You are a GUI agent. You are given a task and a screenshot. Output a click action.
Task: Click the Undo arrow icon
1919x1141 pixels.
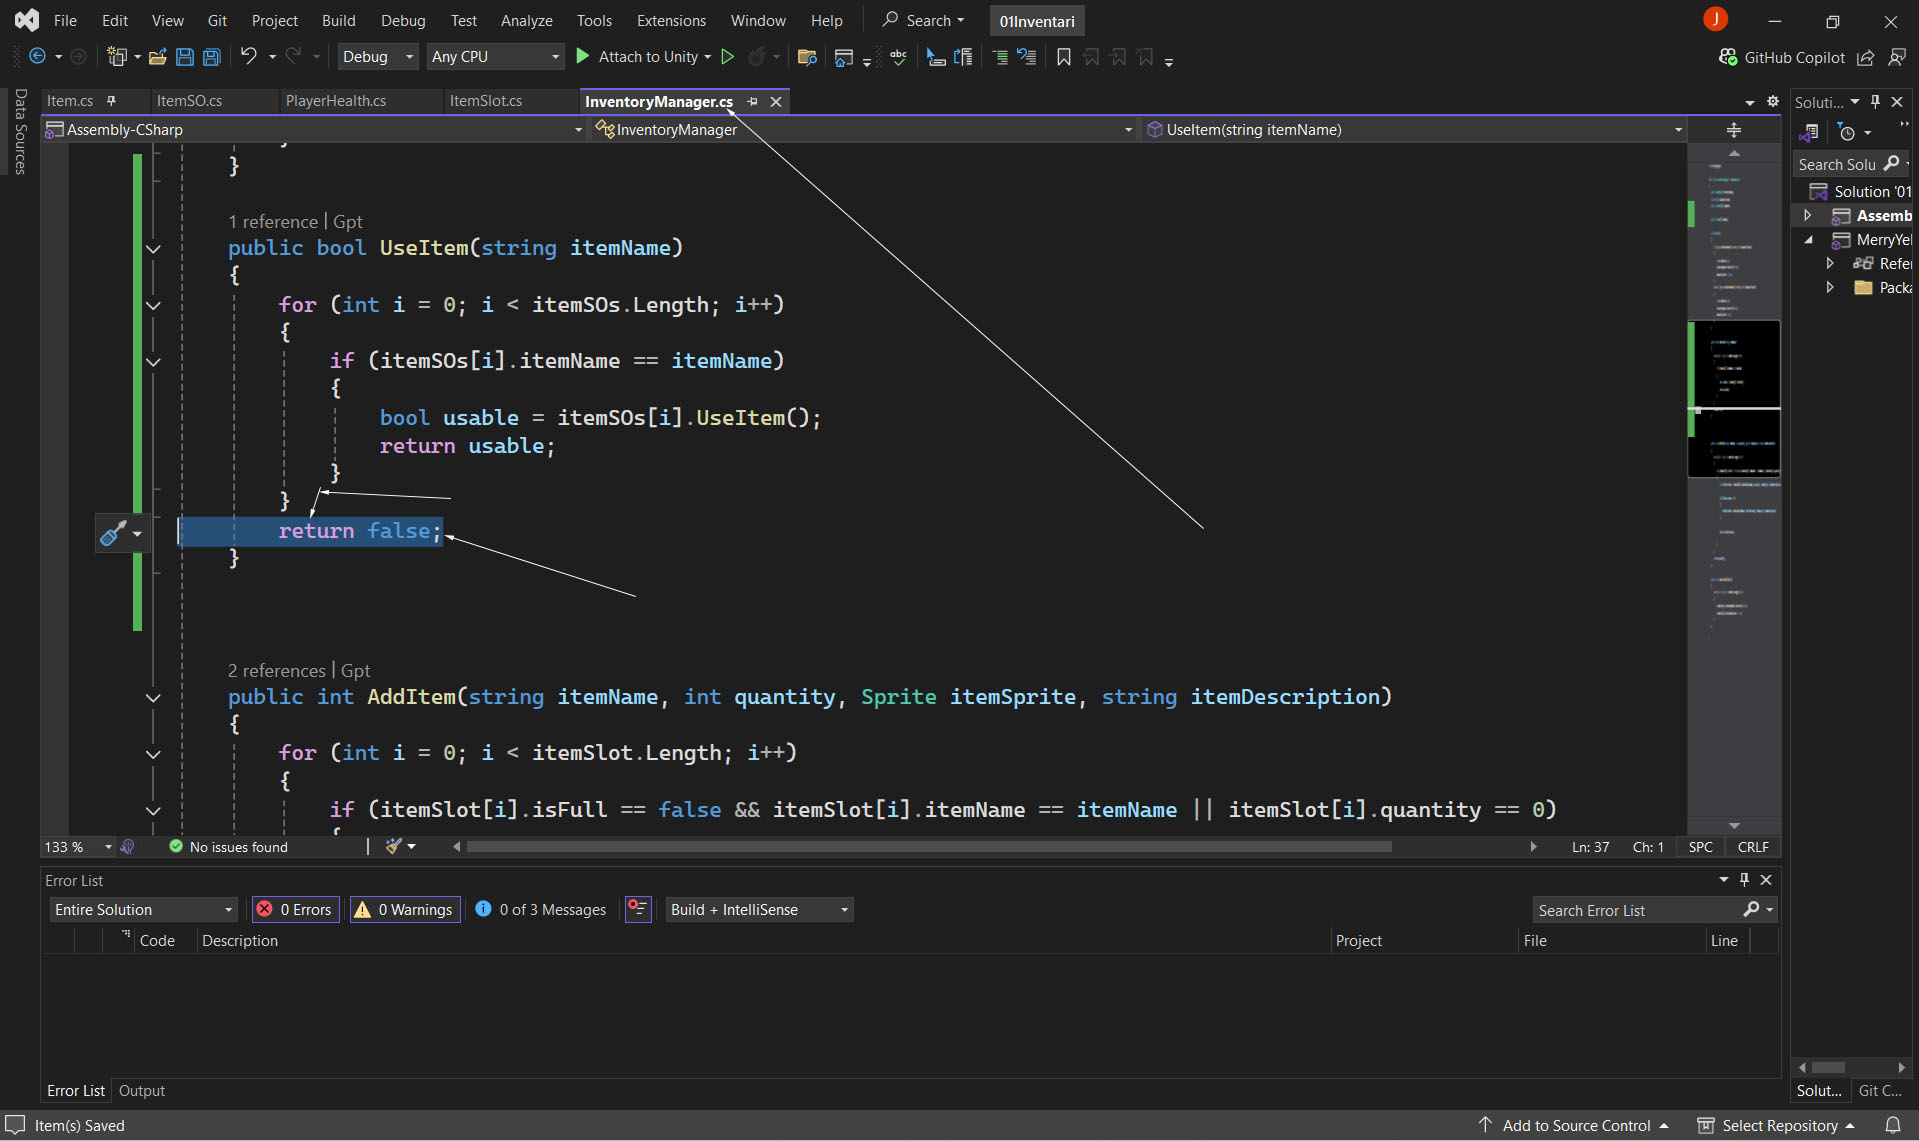pyautogui.click(x=248, y=57)
